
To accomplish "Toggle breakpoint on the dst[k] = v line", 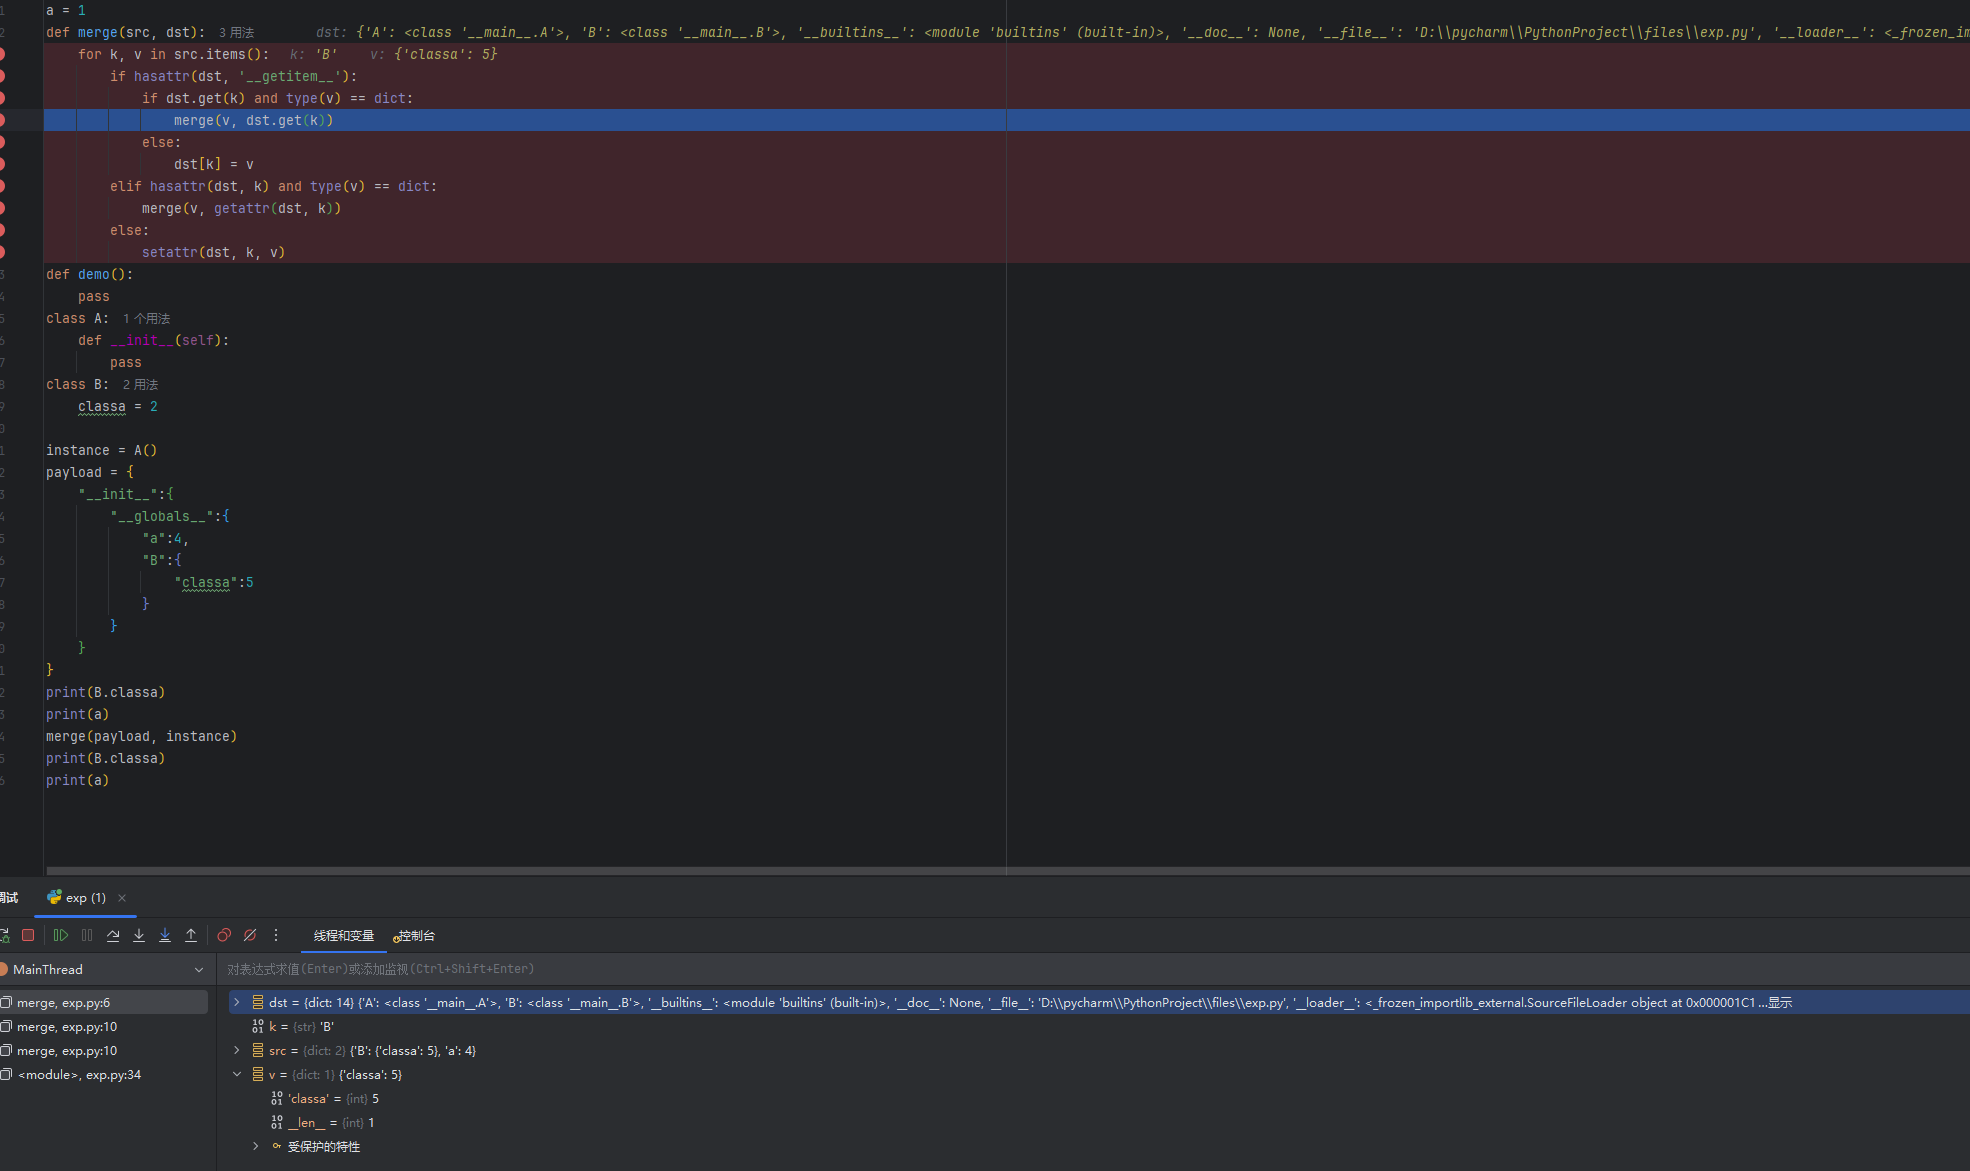I will coord(2,164).
